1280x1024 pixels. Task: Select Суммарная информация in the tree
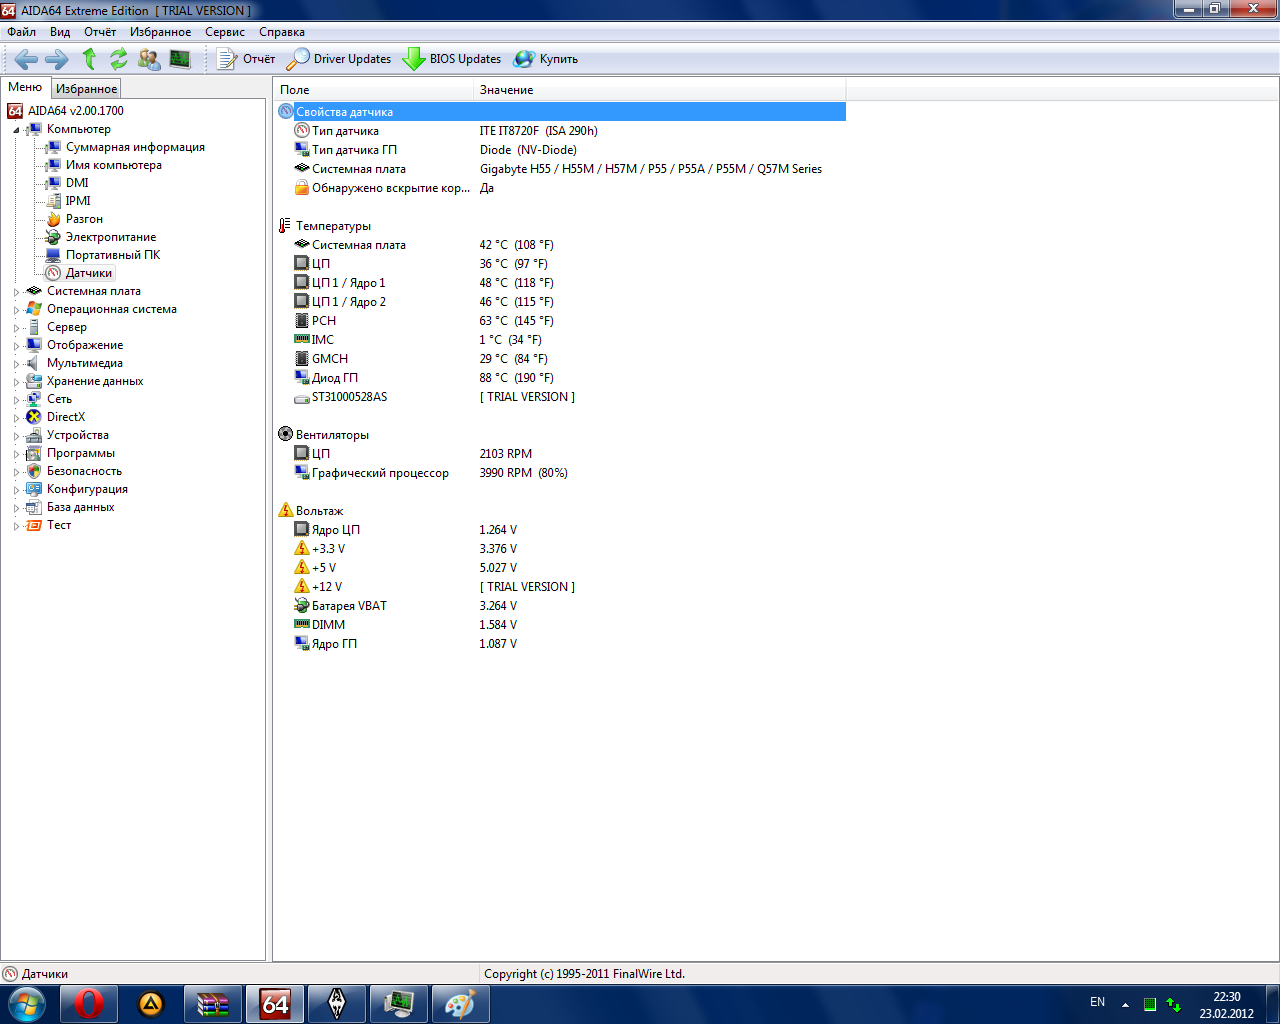click(x=125, y=147)
